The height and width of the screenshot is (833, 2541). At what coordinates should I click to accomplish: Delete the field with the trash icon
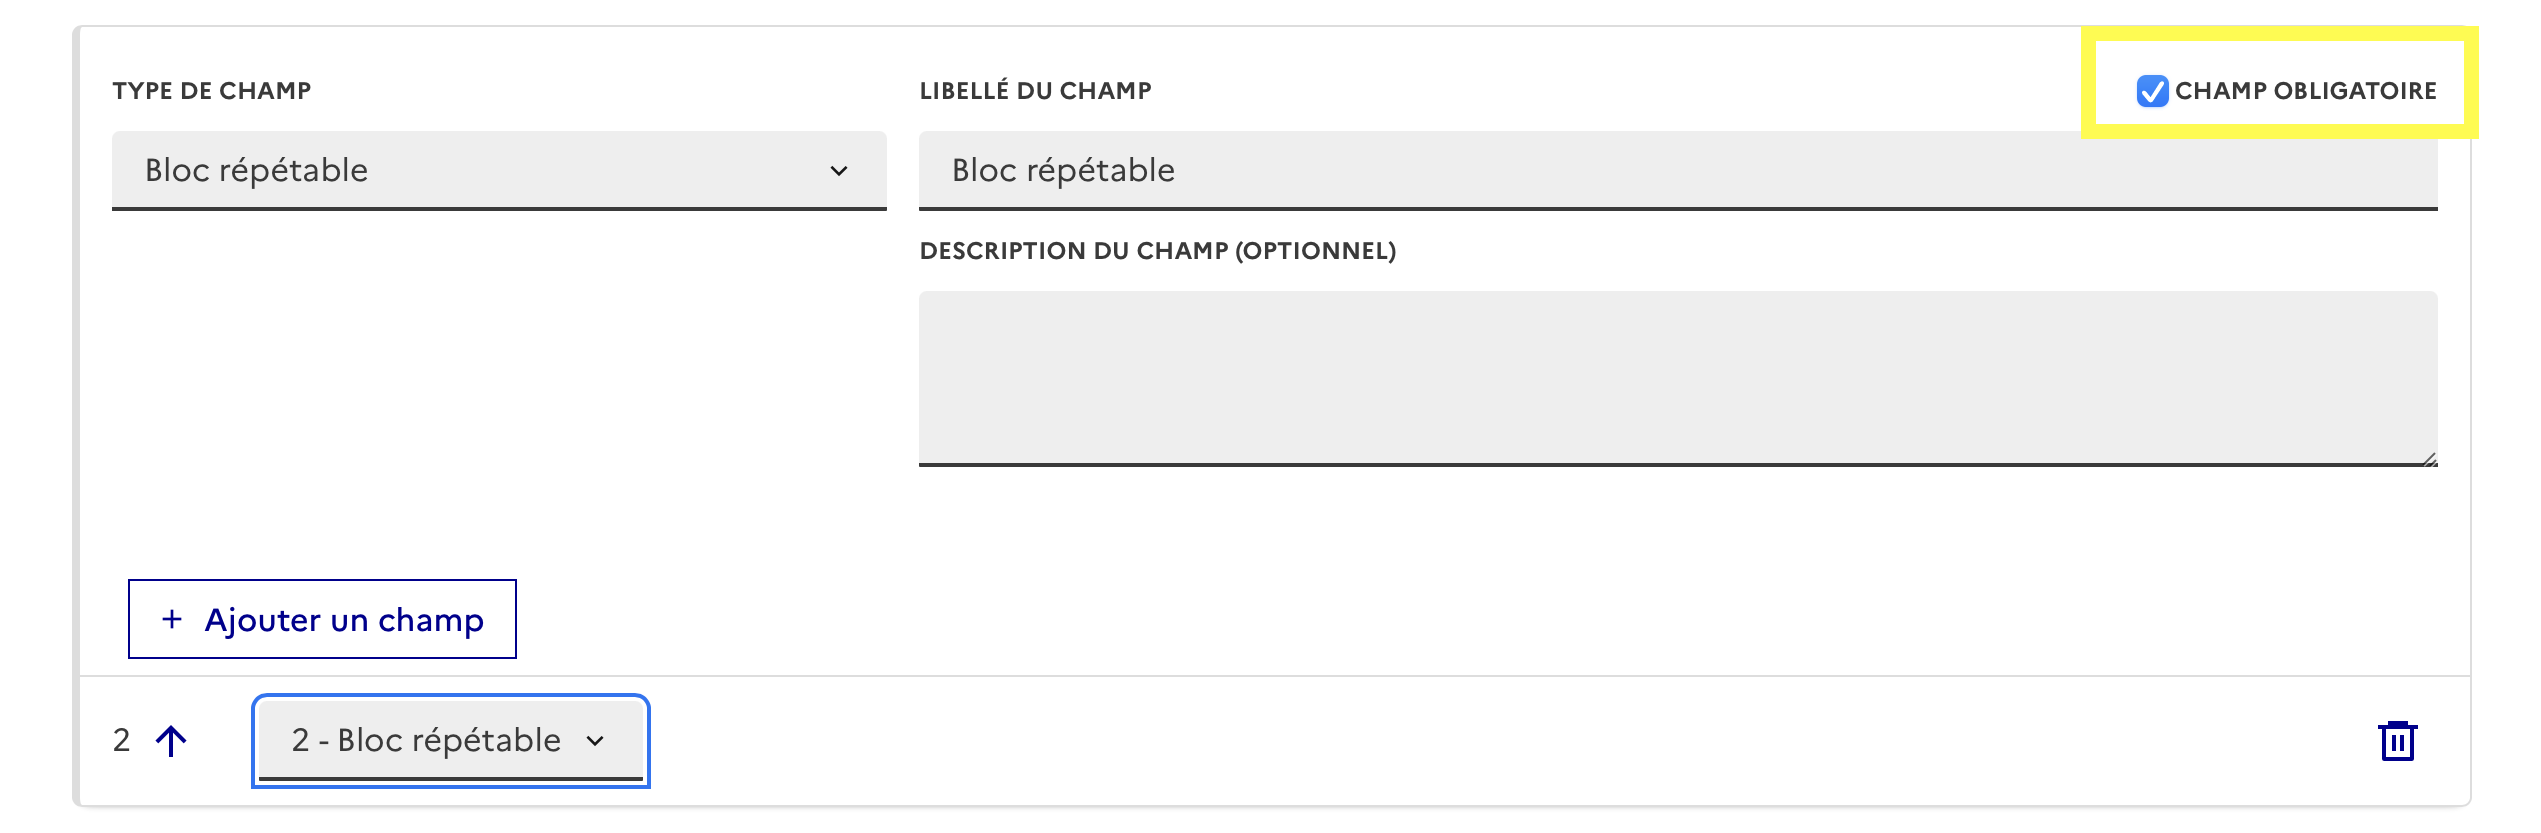[x=2397, y=741]
